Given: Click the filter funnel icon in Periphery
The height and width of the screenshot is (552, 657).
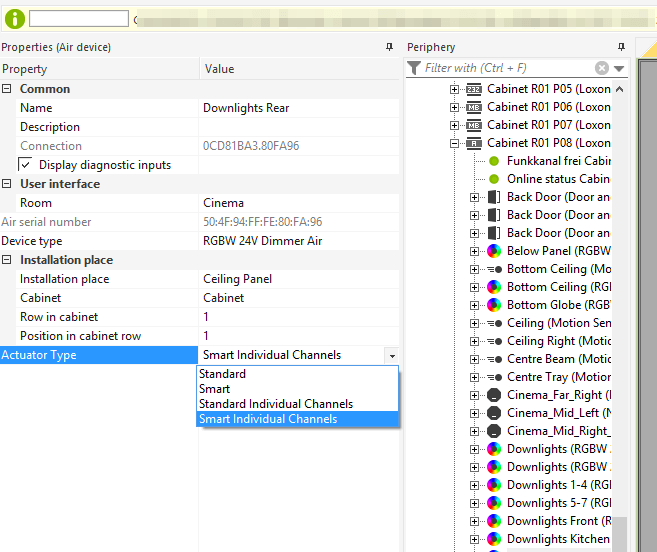Looking at the screenshot, I should (414, 68).
